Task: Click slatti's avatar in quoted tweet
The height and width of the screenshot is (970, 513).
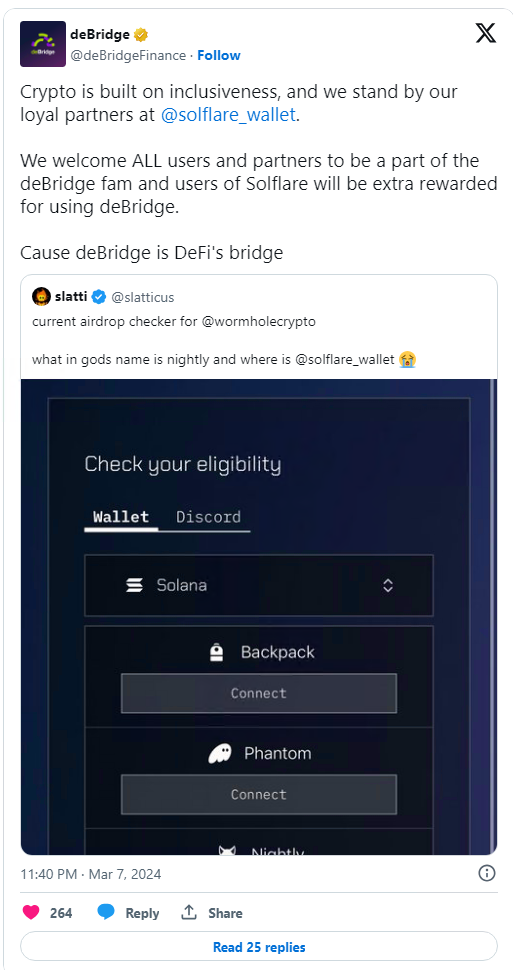Action: (x=41, y=297)
